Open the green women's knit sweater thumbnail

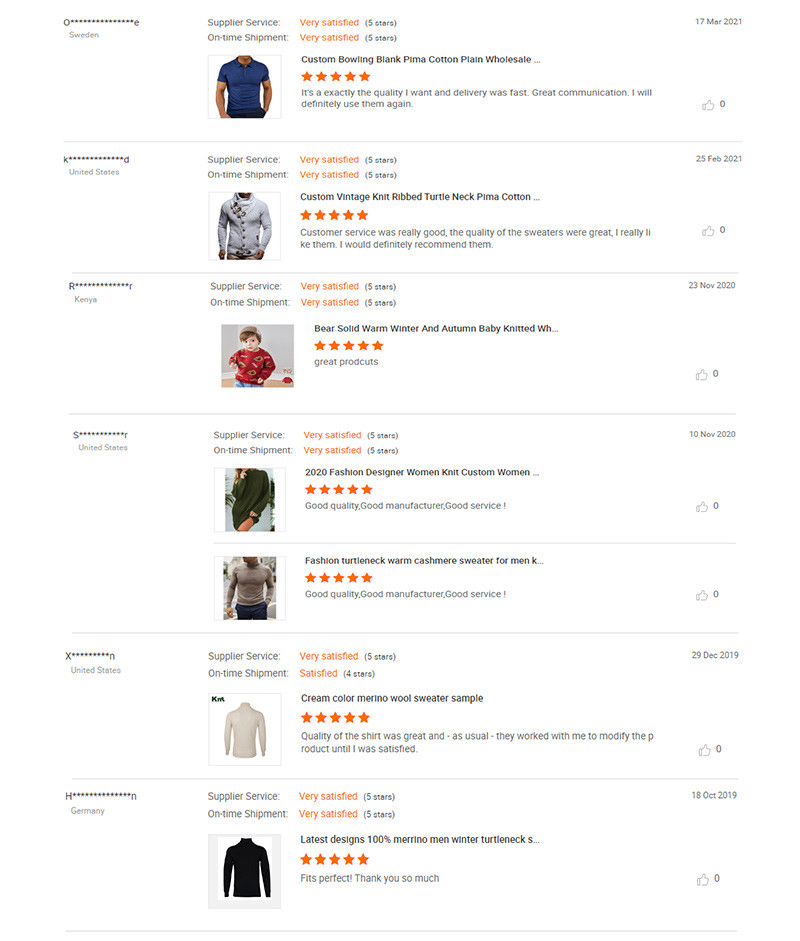click(x=249, y=499)
